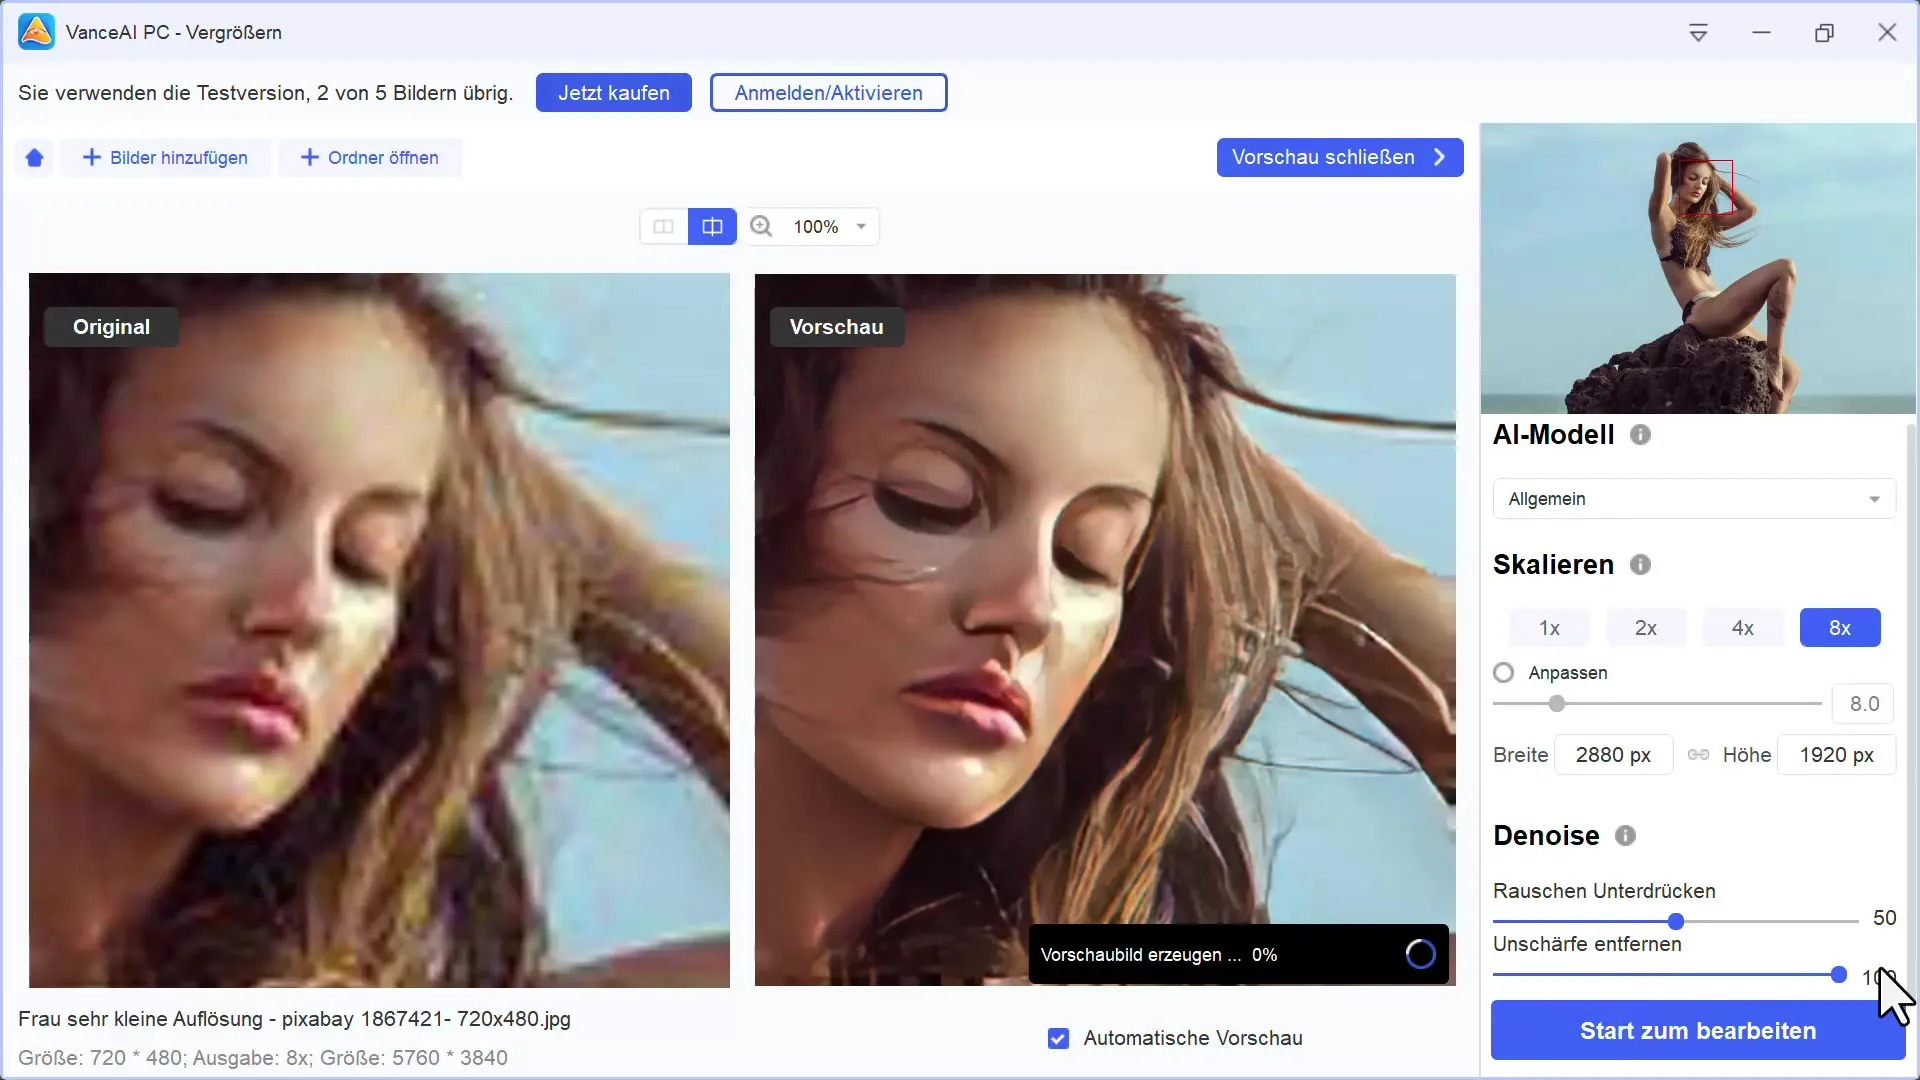Choose 1x scaling
Image resolution: width=1920 pixels, height=1080 pixels.
coord(1549,628)
